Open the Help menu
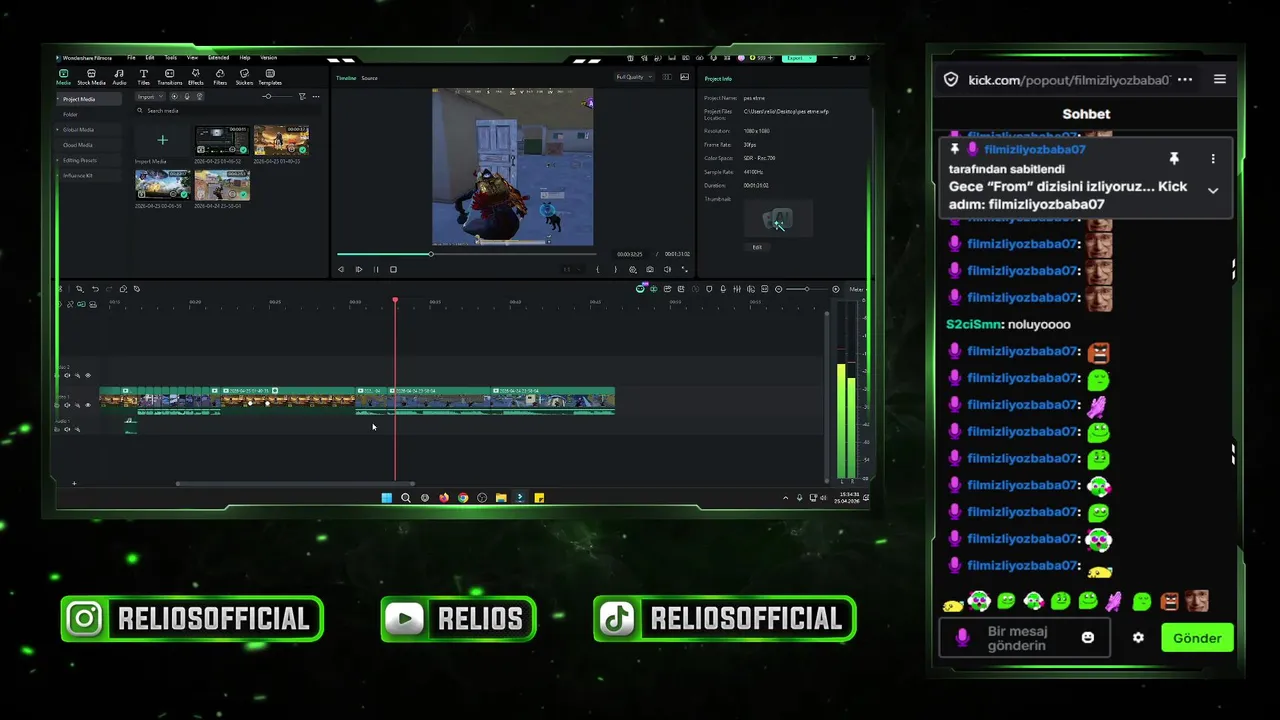The width and height of the screenshot is (1280, 720). tap(245, 58)
